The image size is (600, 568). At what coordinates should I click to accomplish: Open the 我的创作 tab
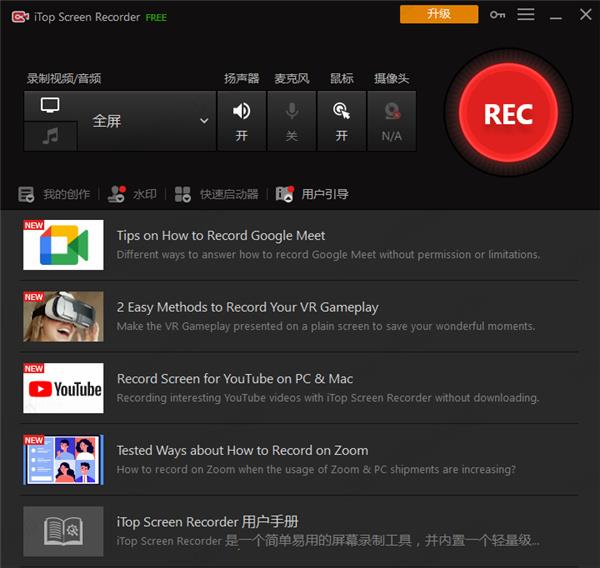[54, 194]
